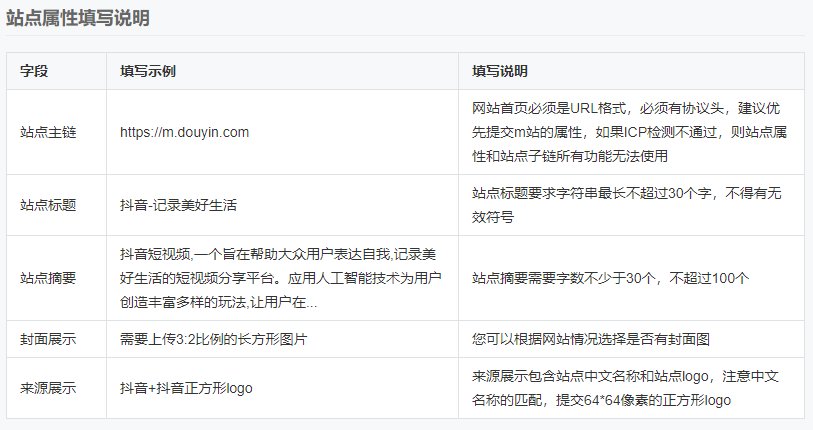Click the https://m.douyin.com example URL
813x430 pixels.
point(184,131)
